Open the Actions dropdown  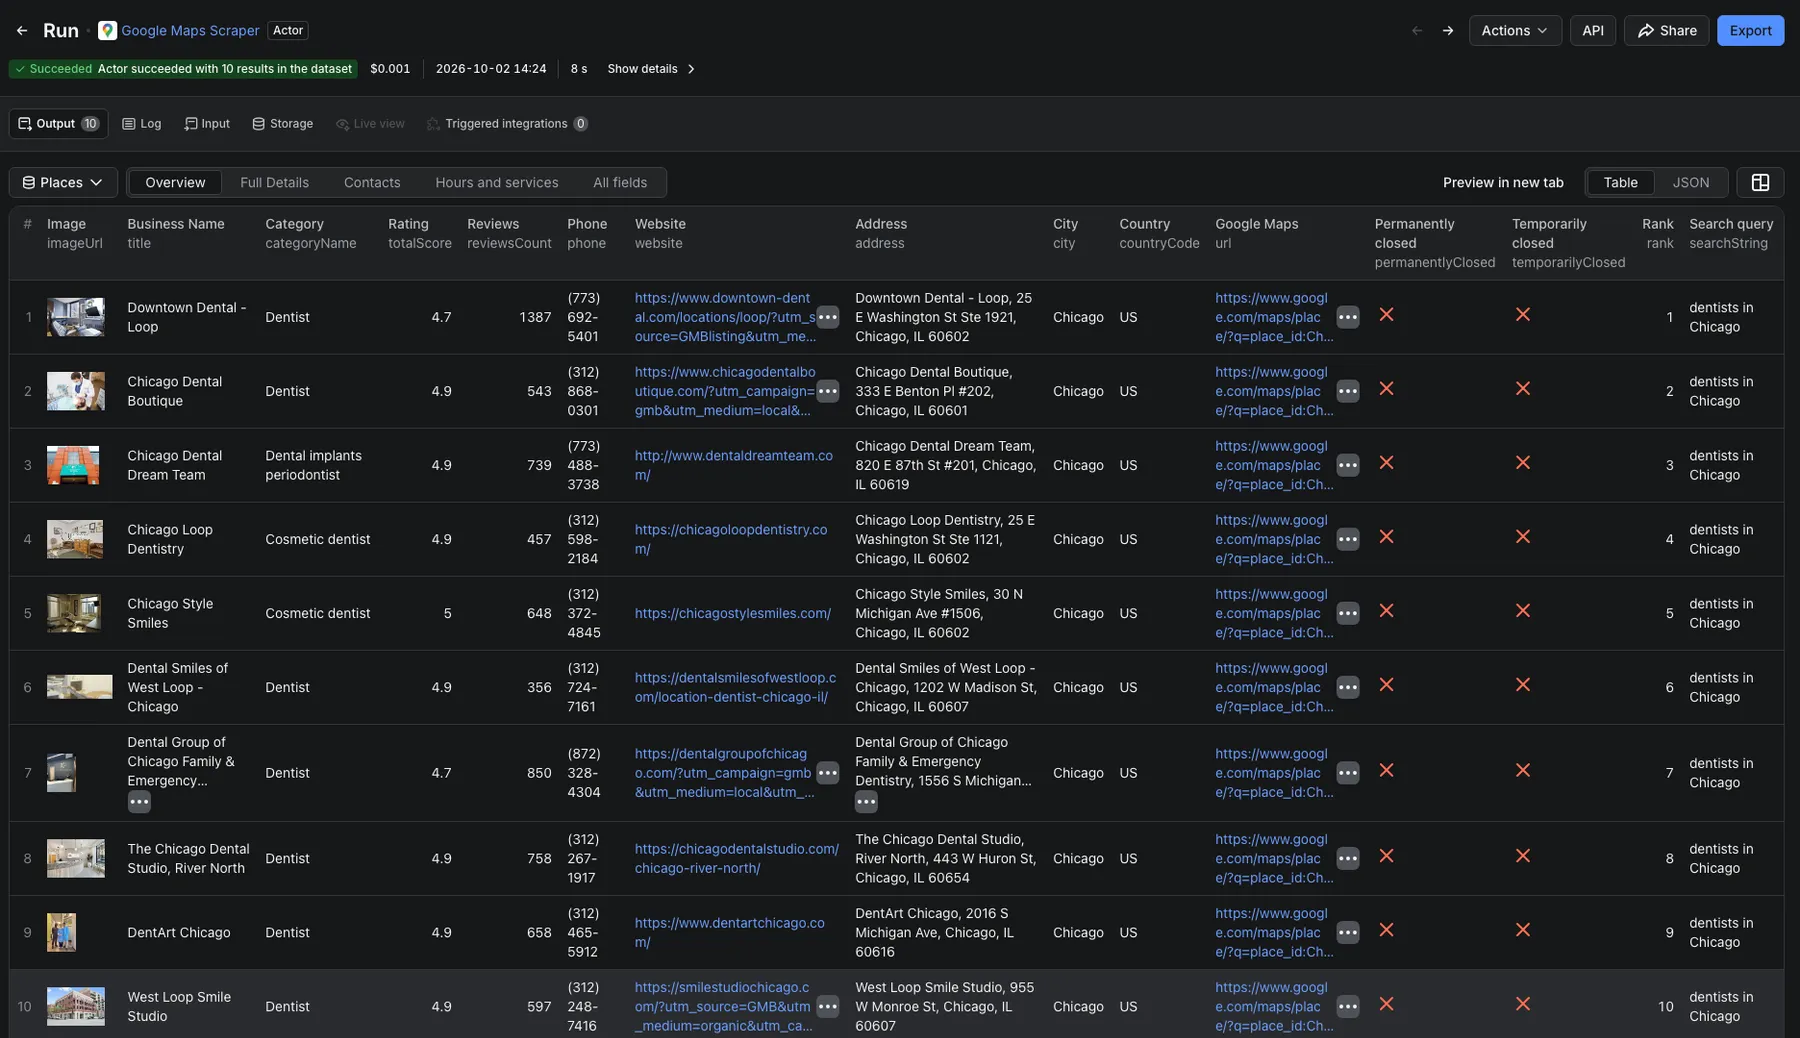1514,31
